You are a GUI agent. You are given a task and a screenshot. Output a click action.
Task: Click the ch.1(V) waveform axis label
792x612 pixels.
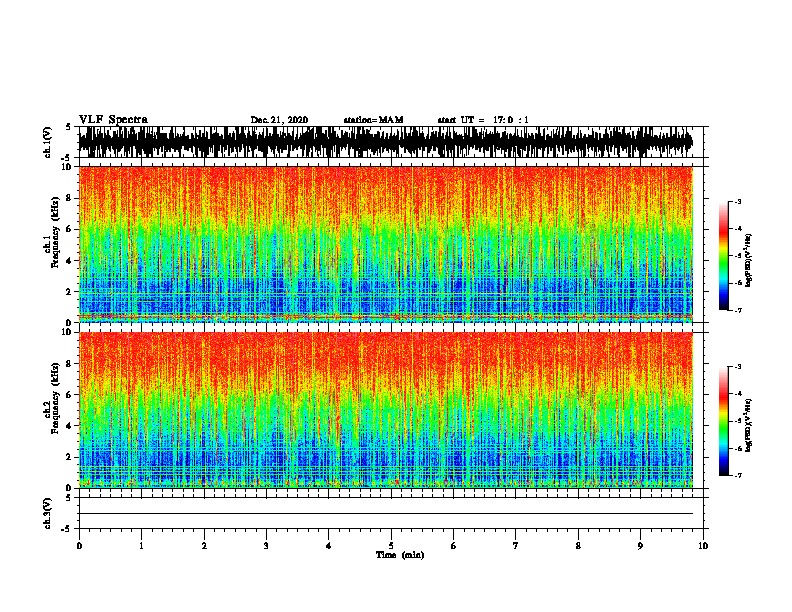click(x=47, y=142)
